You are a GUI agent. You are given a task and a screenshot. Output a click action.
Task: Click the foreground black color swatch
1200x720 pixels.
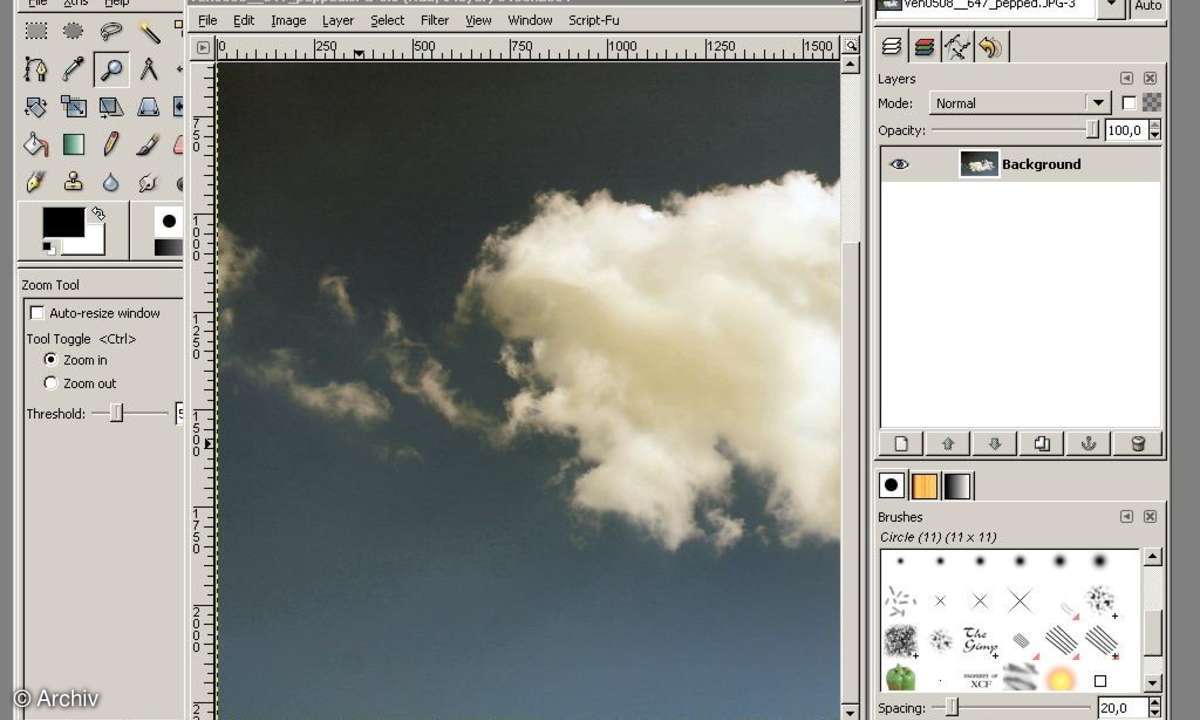pyautogui.click(x=65, y=223)
